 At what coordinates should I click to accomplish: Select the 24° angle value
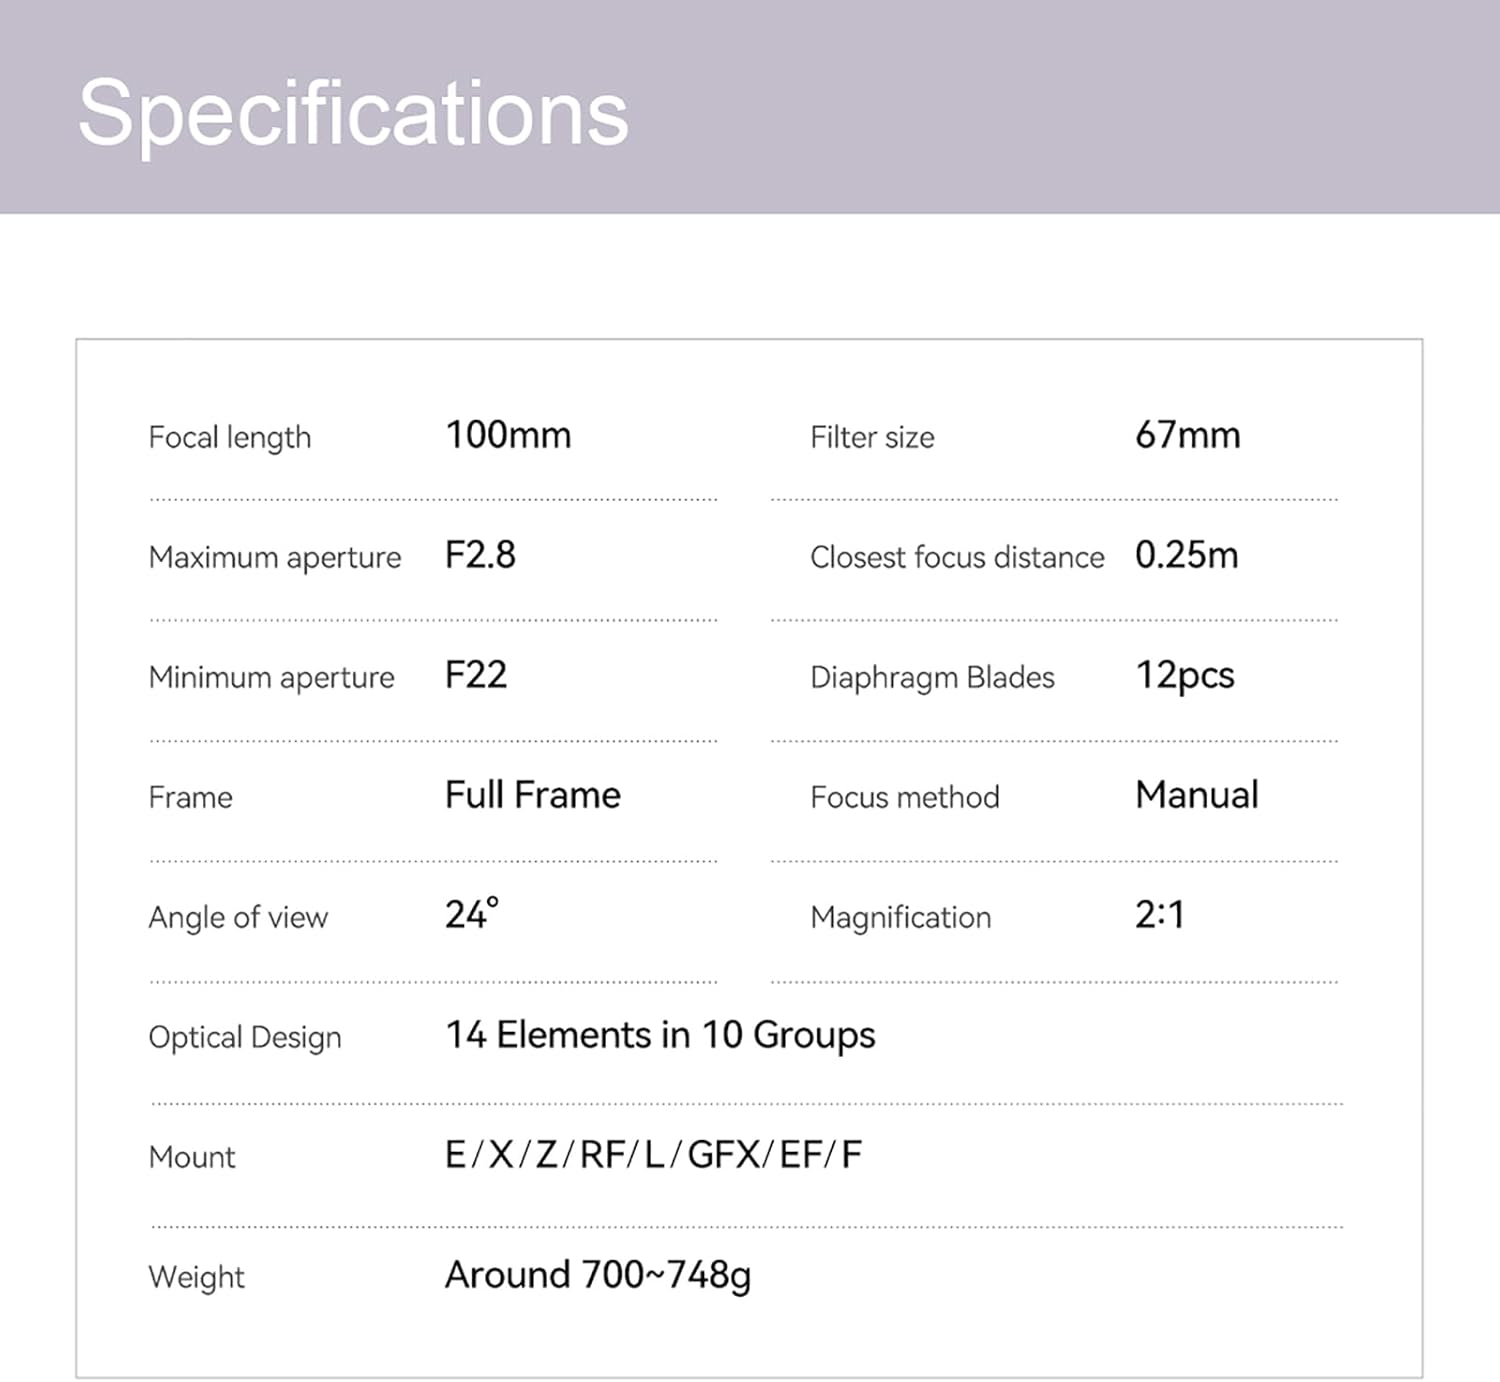tap(471, 914)
